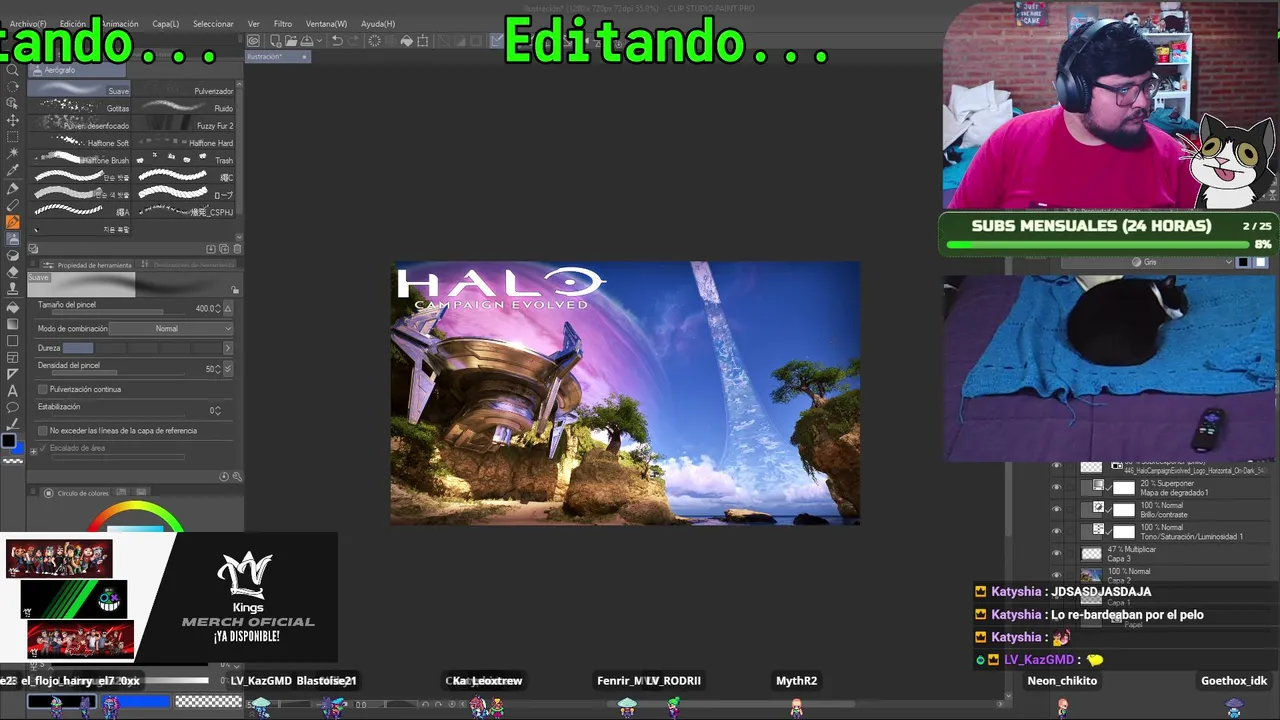
Task: Select the Rotate view tool
Action: (12, 86)
